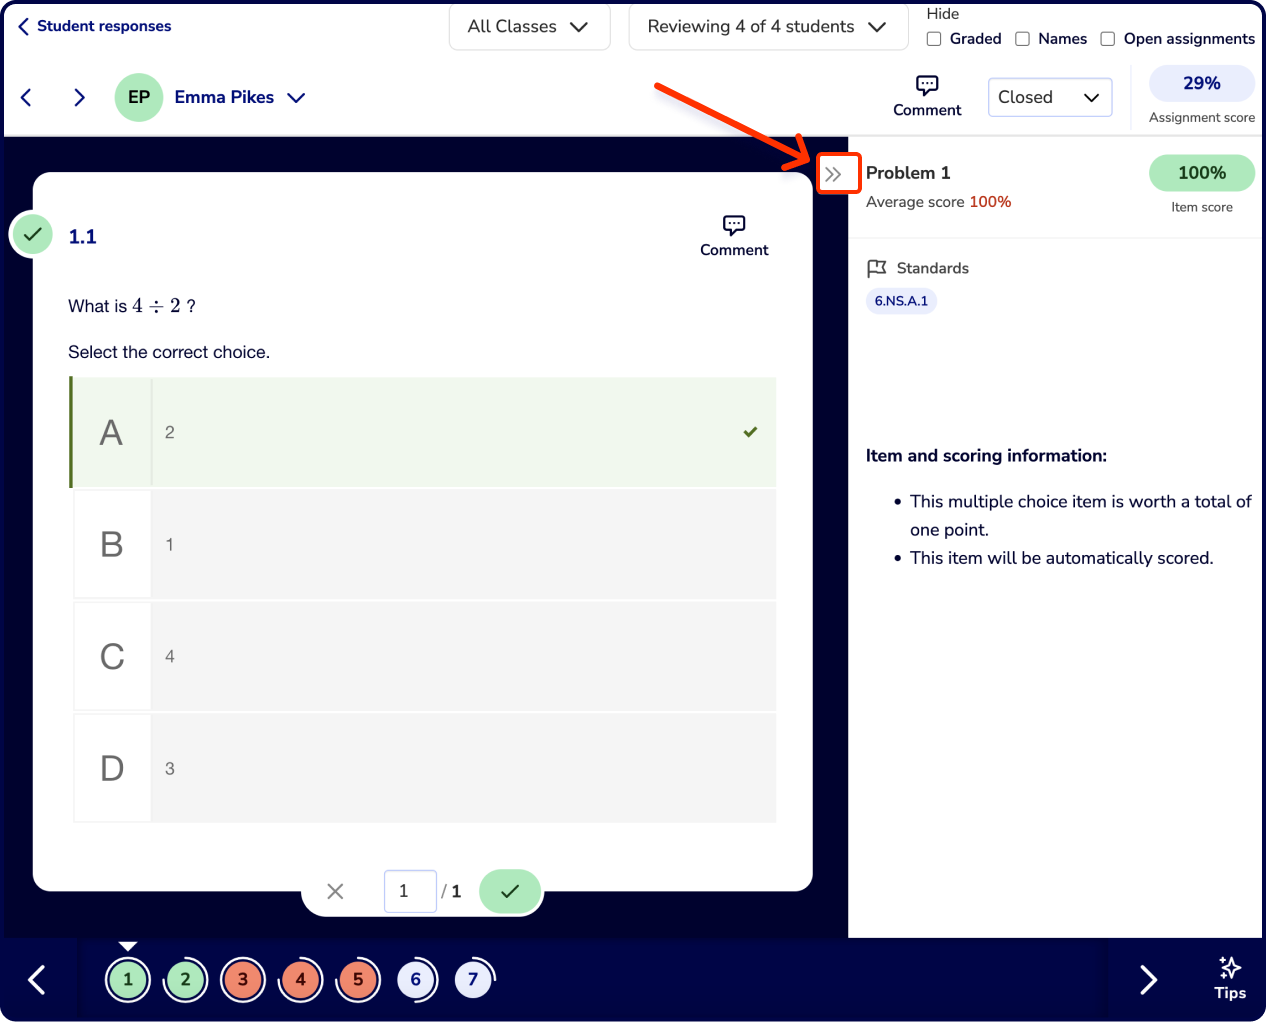Enable the Hide Graded checkbox

tap(934, 39)
